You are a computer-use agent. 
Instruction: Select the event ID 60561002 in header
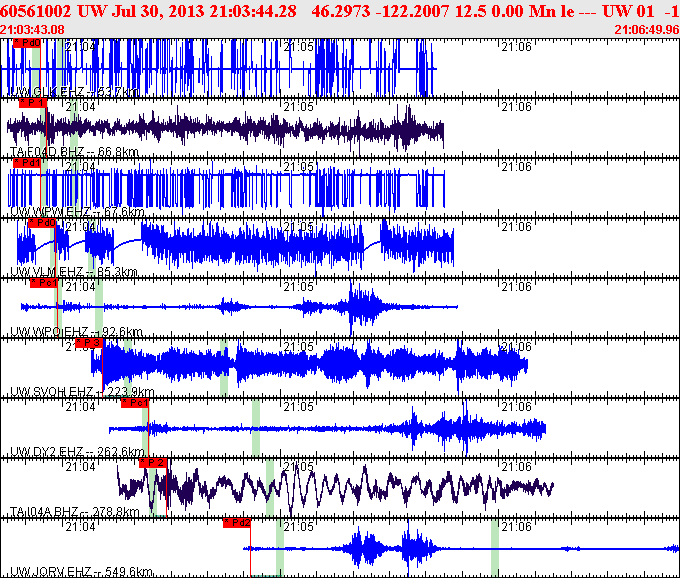click(x=38, y=11)
